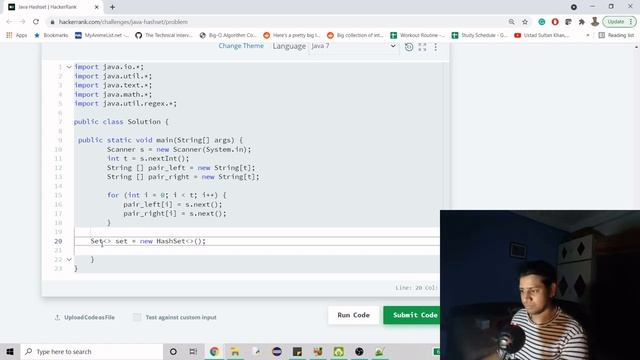This screenshot has width=640, height=360.
Task: Click on 'public class Solution {' line
Action: click(x=121, y=122)
